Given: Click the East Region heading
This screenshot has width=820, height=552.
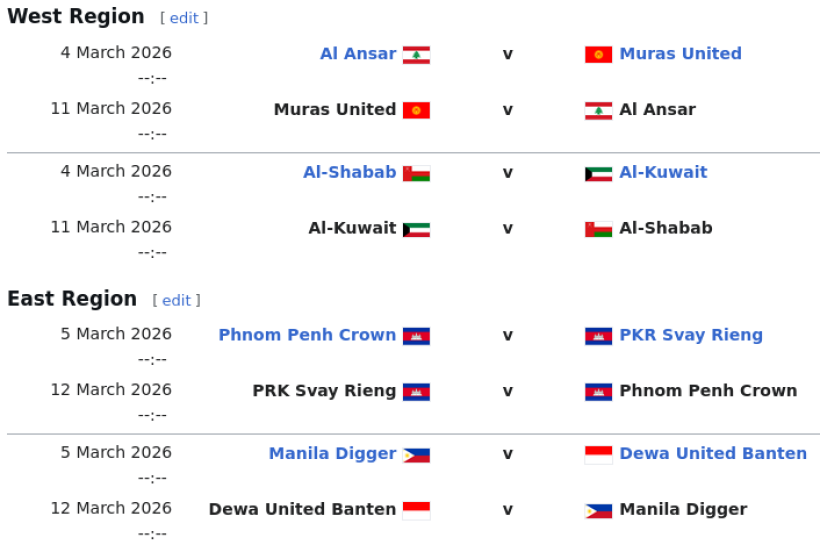Looking at the screenshot, I should coord(72,299).
